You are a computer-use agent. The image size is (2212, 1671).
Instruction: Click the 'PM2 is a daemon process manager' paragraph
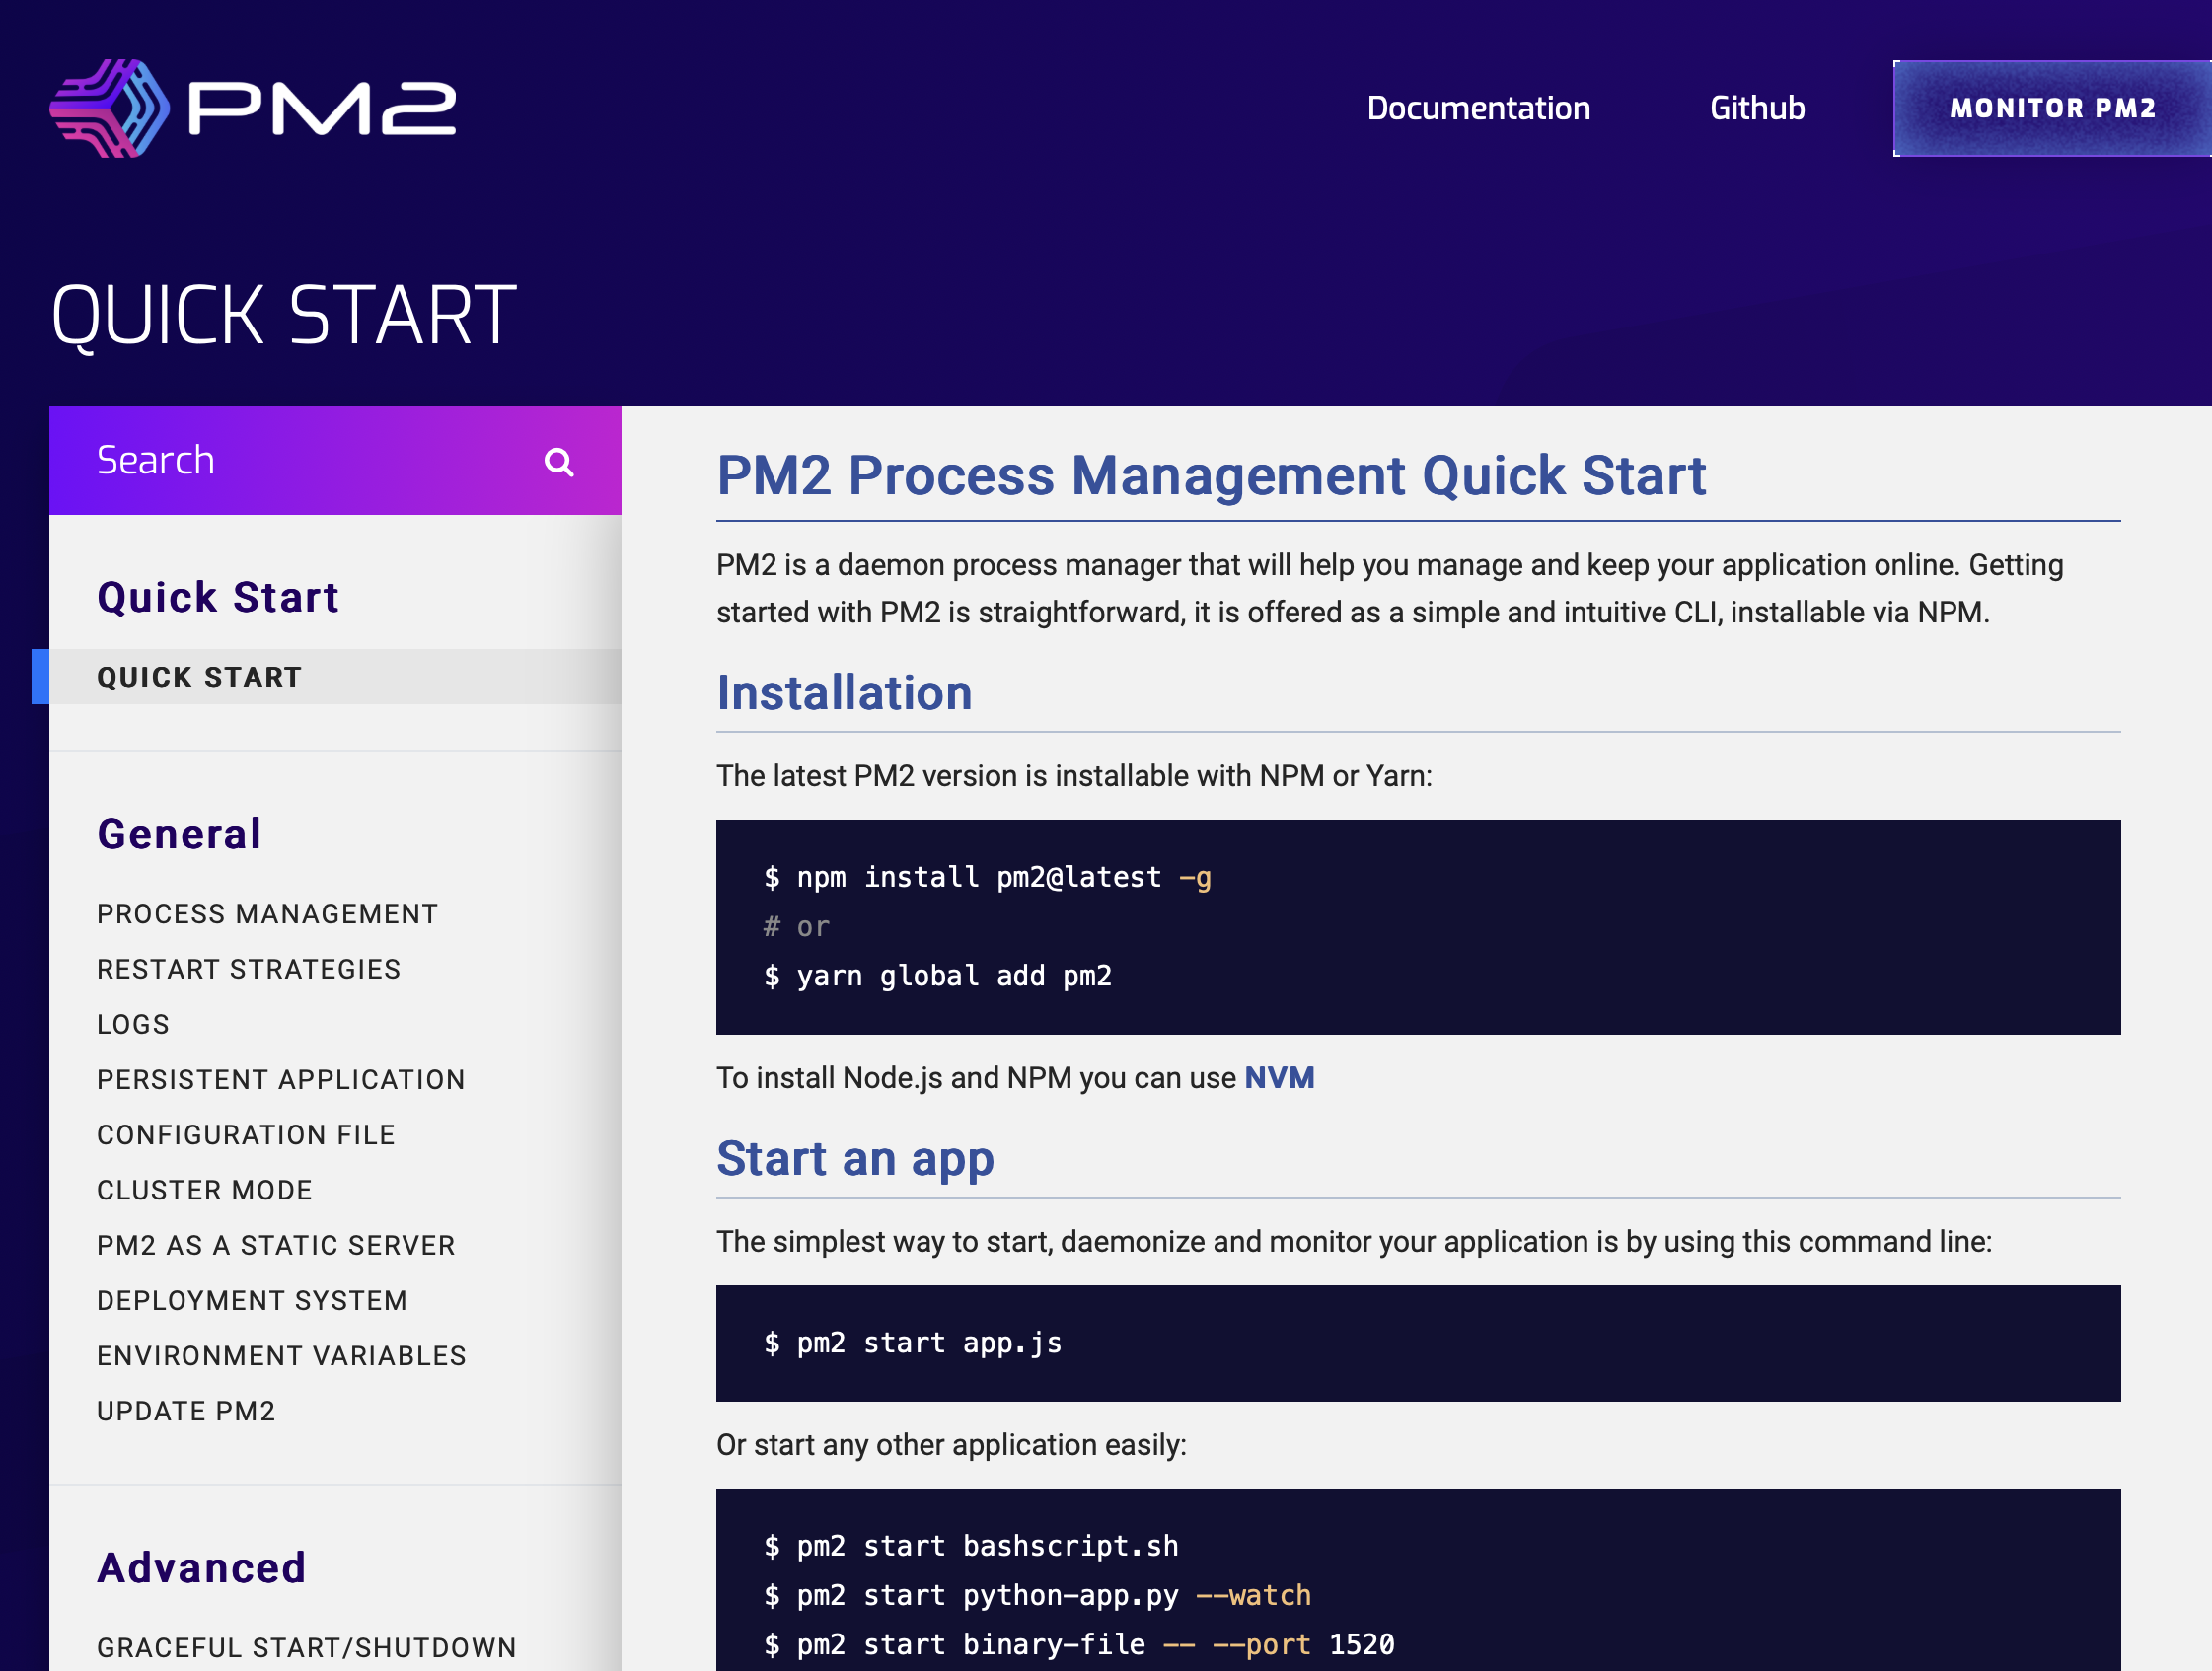click(1390, 589)
